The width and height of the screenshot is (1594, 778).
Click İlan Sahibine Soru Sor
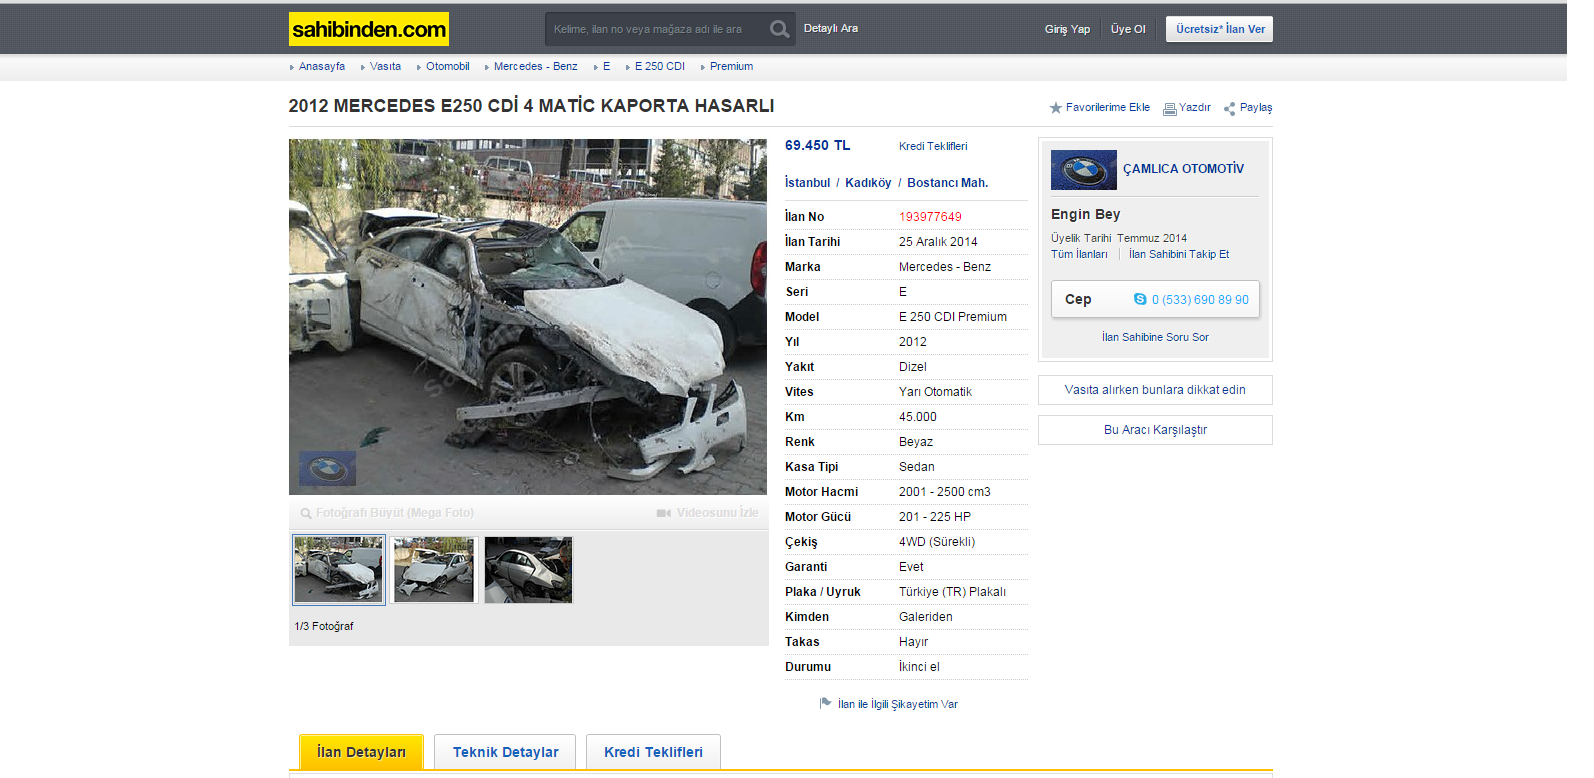pyautogui.click(x=1155, y=337)
